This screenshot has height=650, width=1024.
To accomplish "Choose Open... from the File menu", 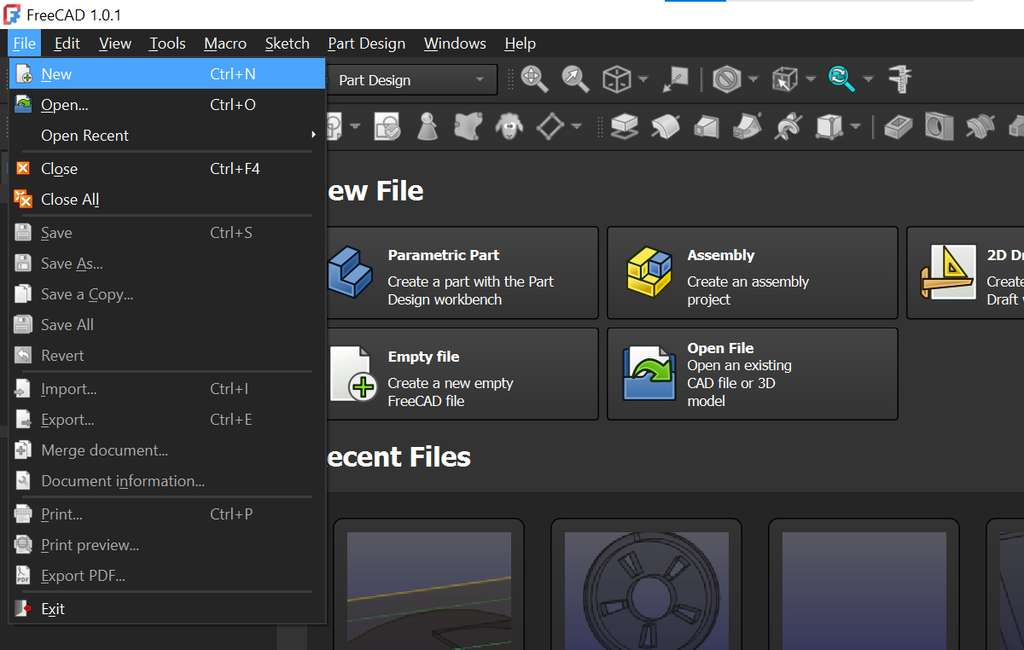I will 167,105.
